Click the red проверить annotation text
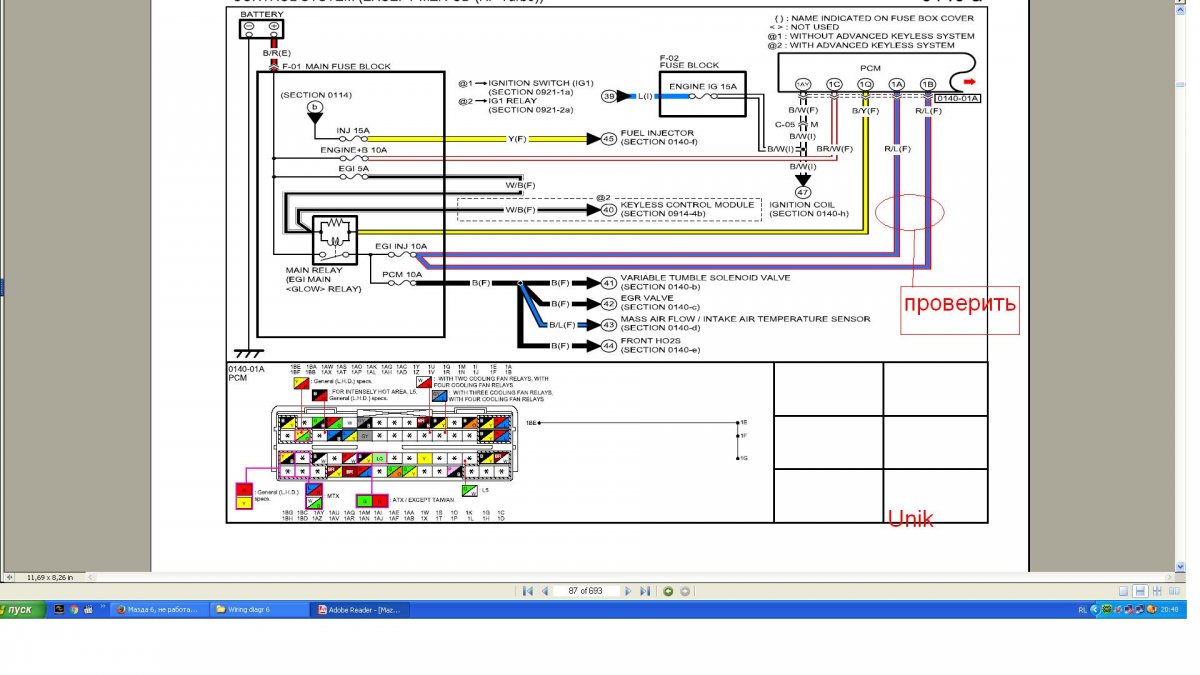The width and height of the screenshot is (1200, 675). point(960,303)
